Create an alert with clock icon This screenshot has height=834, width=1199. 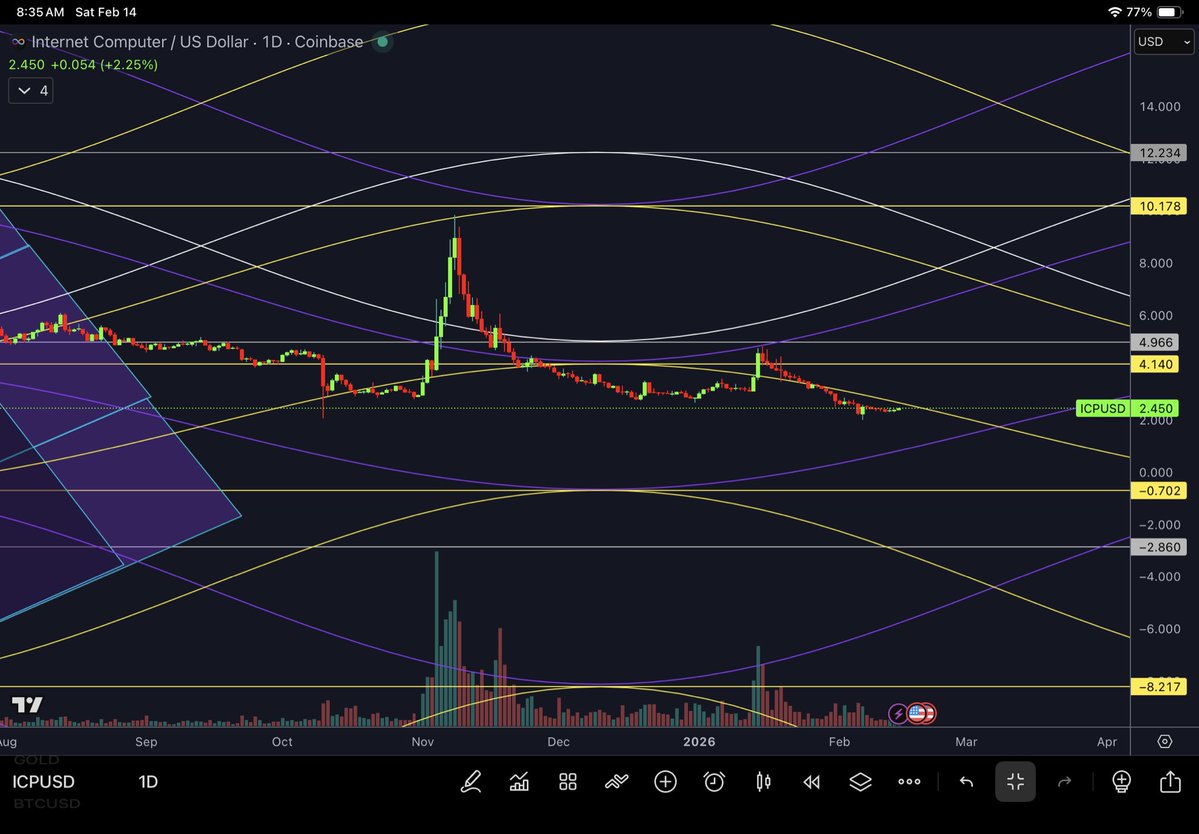click(714, 781)
